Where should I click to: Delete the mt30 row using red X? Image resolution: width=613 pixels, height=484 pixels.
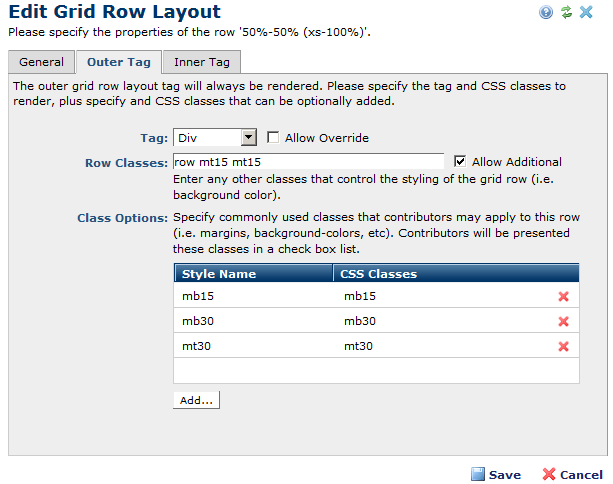pos(563,346)
